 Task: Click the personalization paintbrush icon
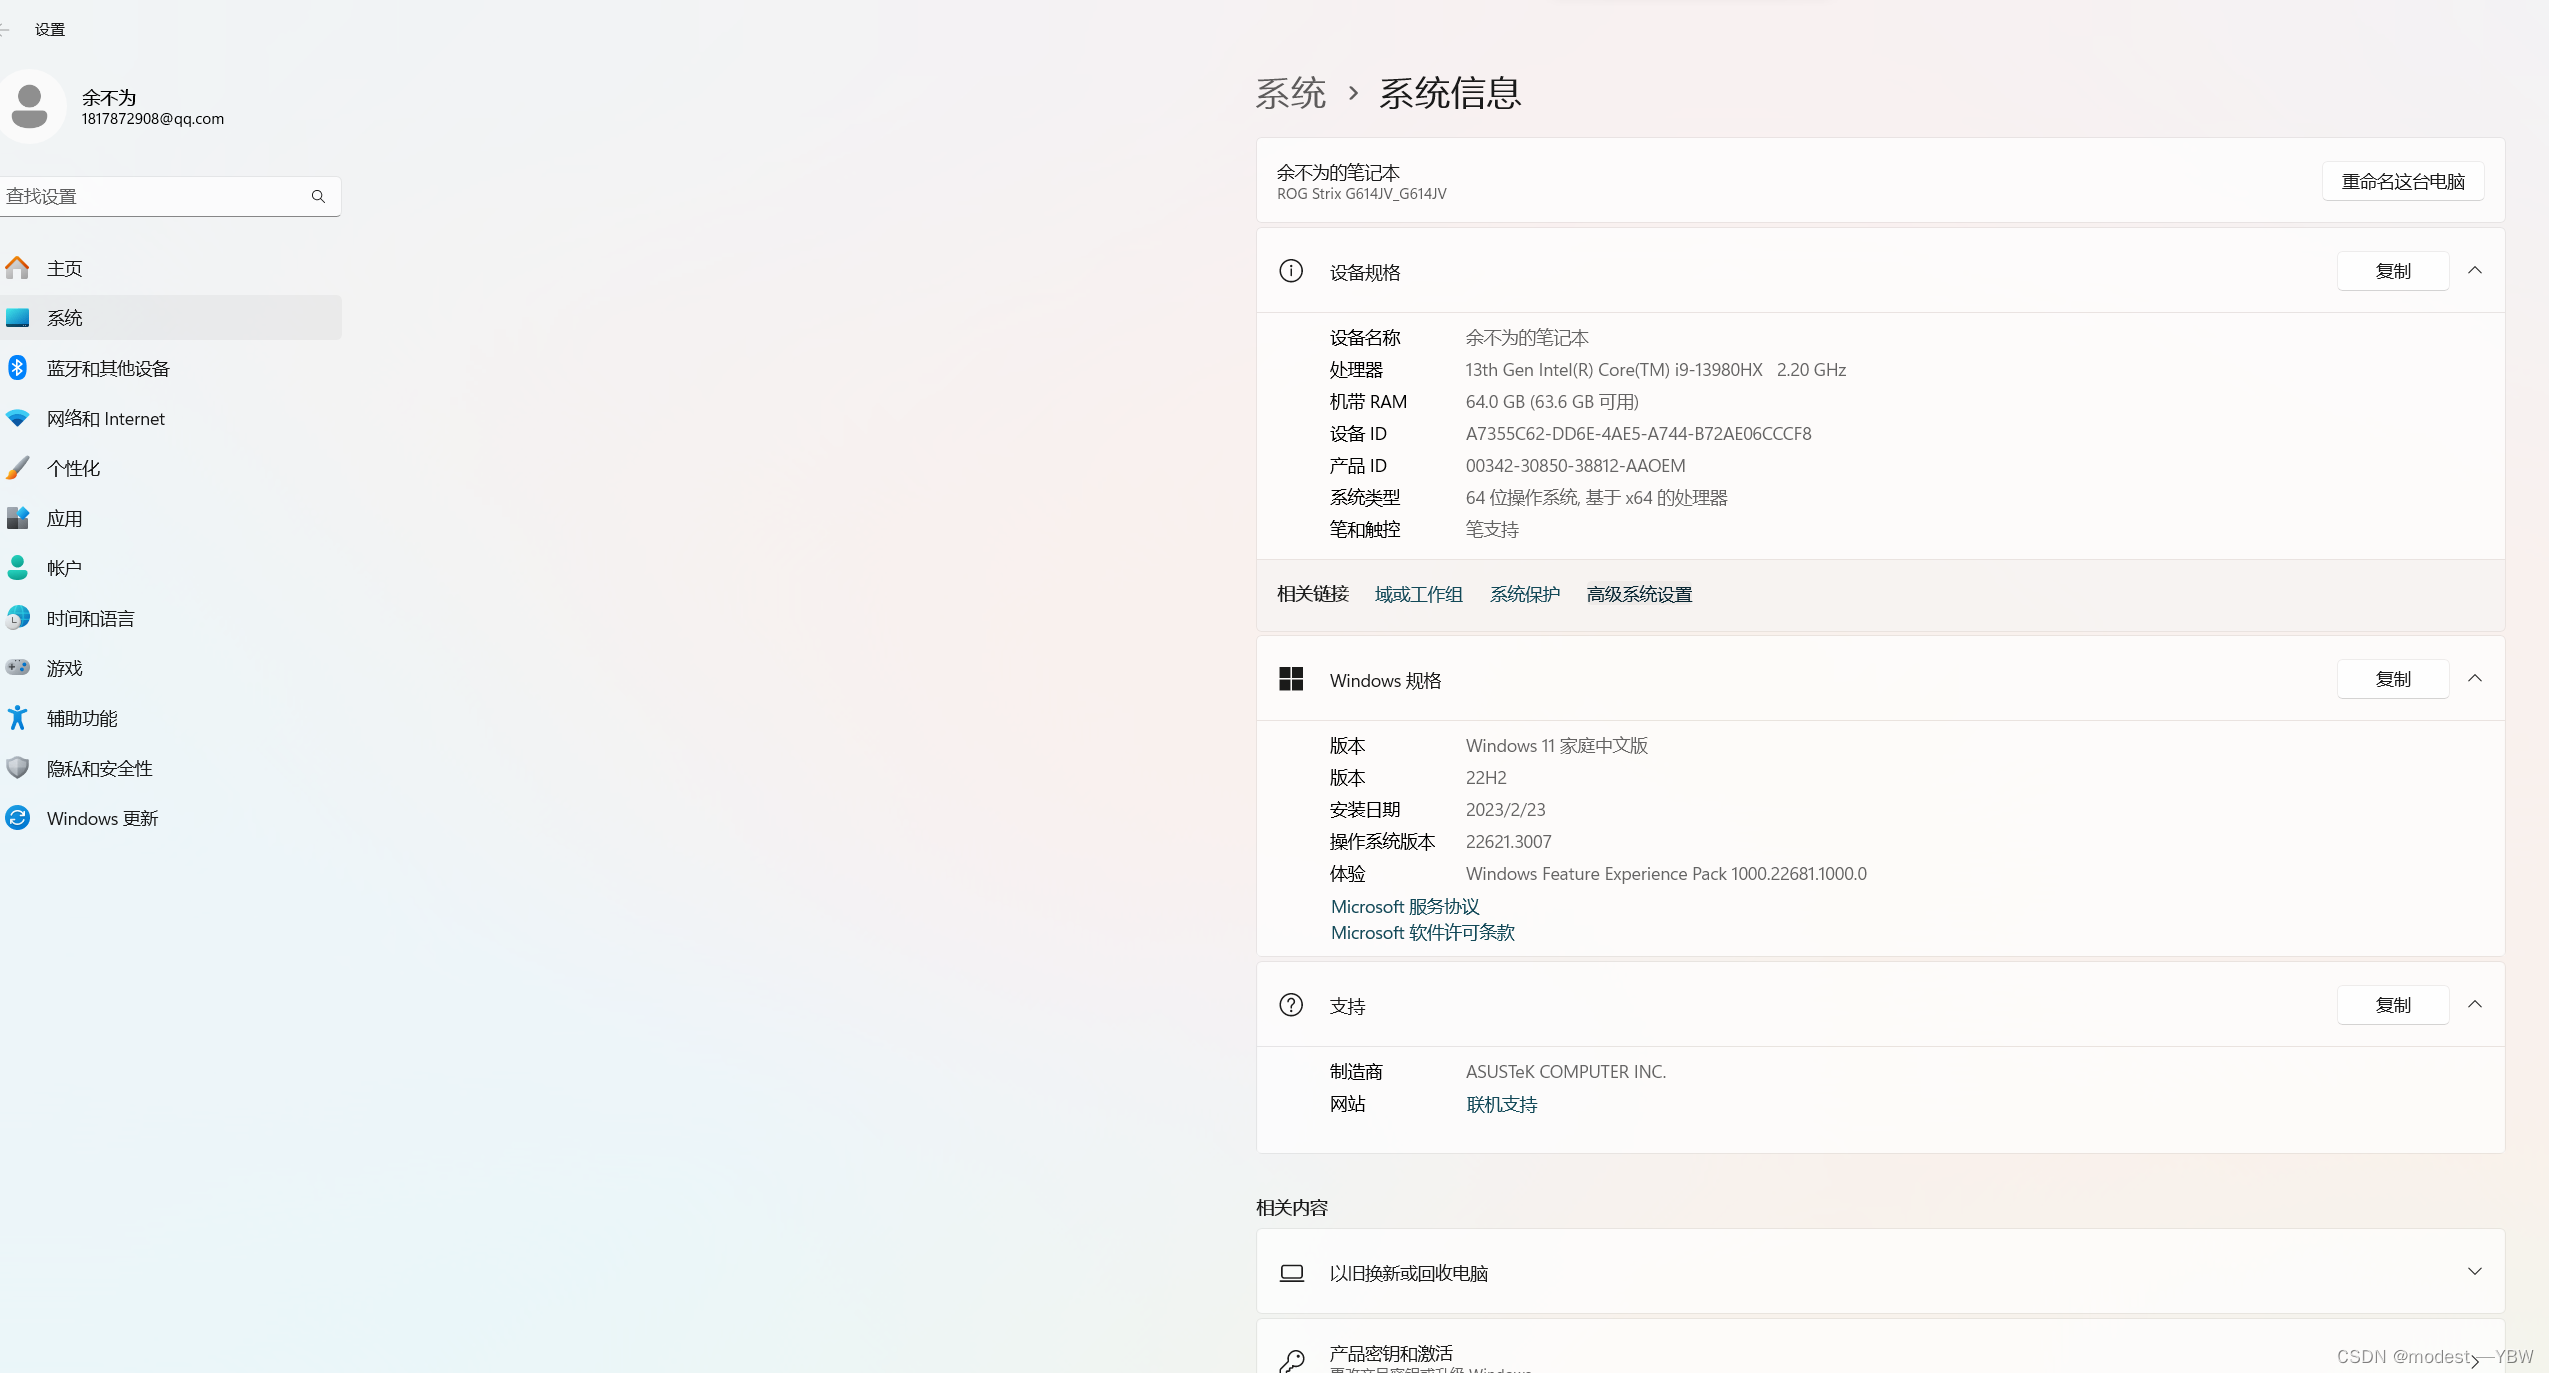17,468
